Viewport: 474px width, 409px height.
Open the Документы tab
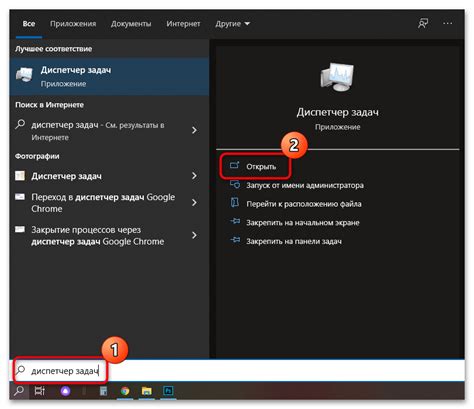(x=131, y=24)
